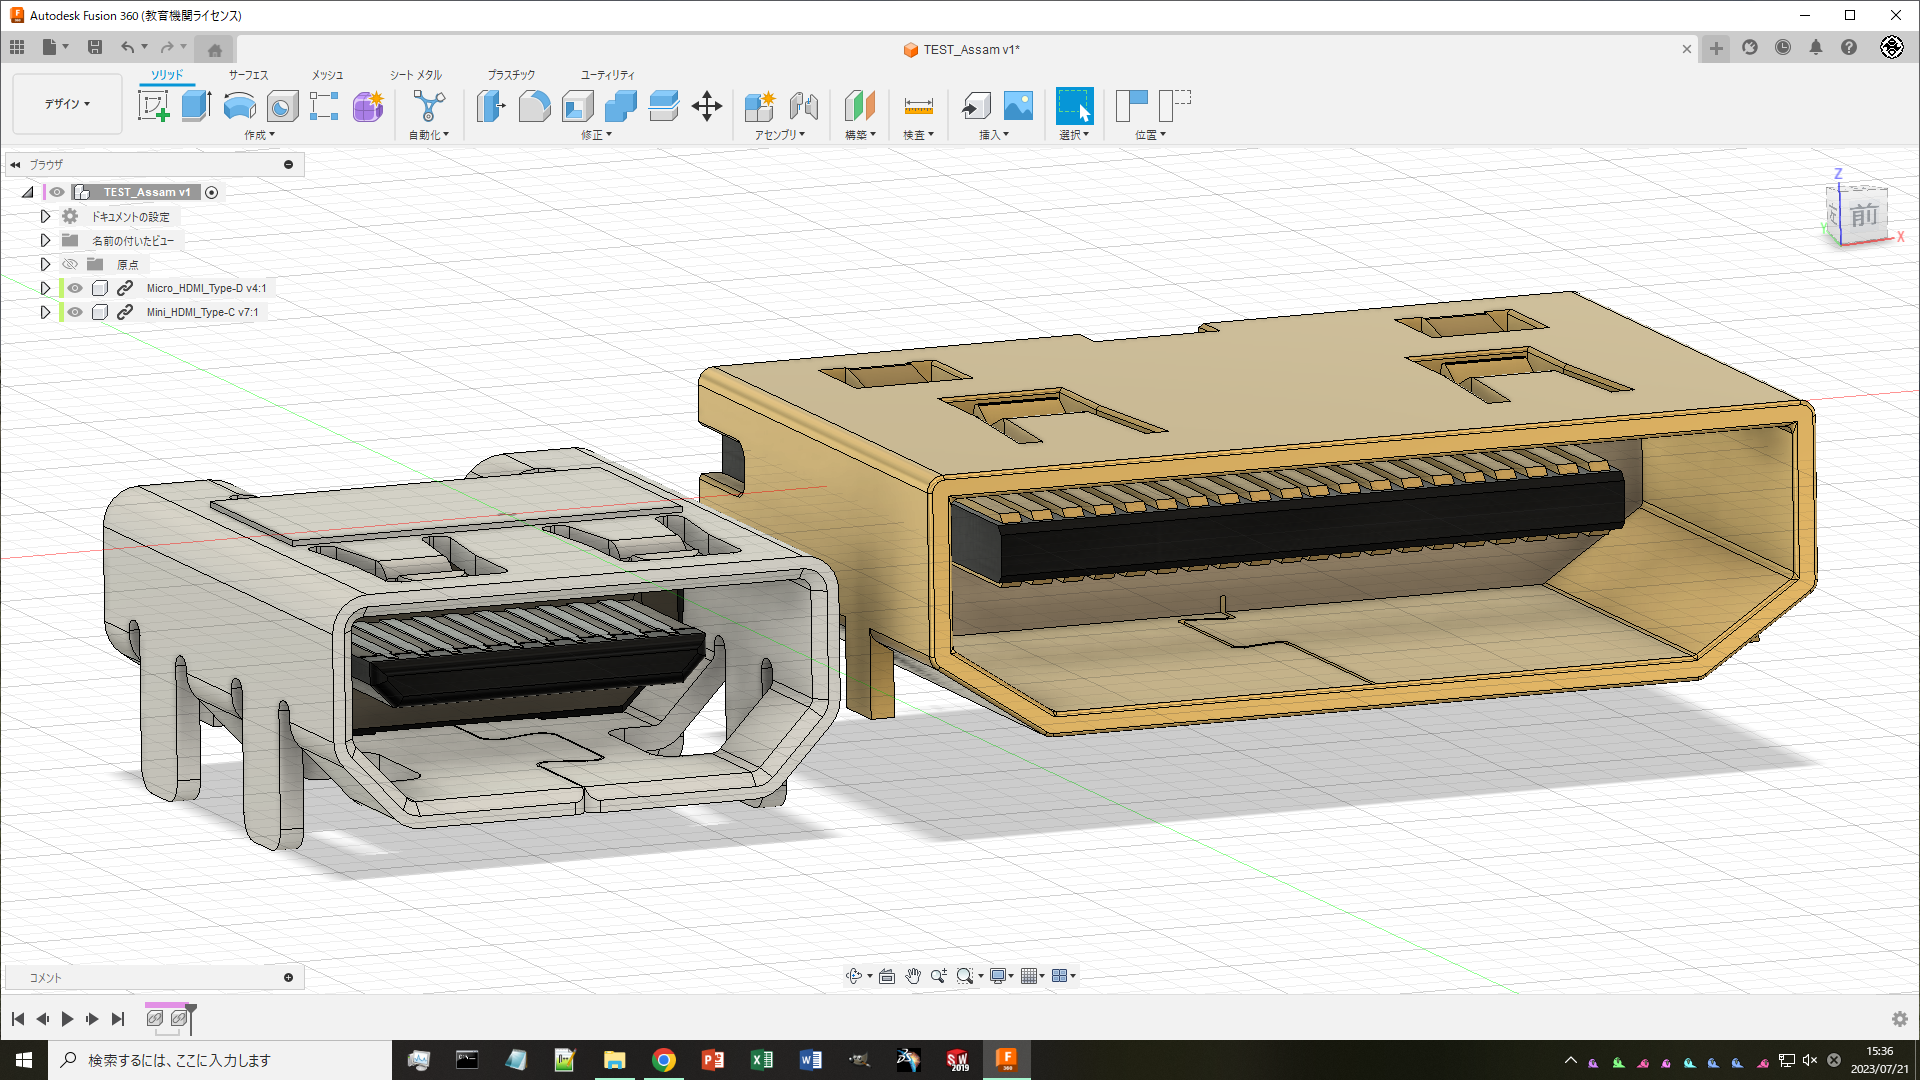Open the Modify (修正) dropdown
Image resolution: width=1920 pixels, height=1080 pixels.
point(597,135)
